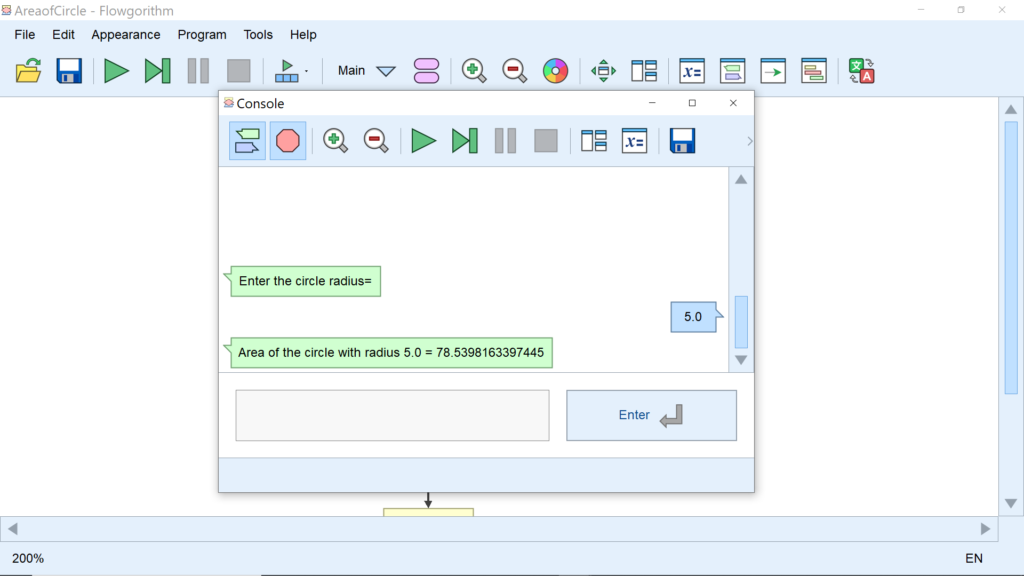Screen dimensions: 1024x576
Task: Open the Program menu
Action: [202, 34]
